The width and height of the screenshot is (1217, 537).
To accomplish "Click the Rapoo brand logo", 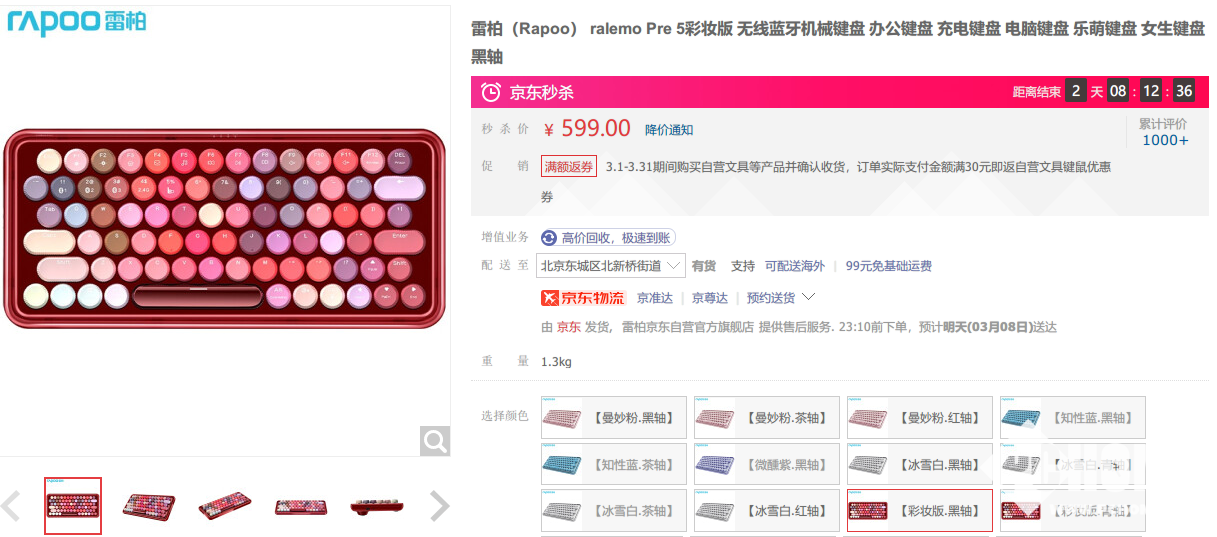I will (x=77, y=22).
